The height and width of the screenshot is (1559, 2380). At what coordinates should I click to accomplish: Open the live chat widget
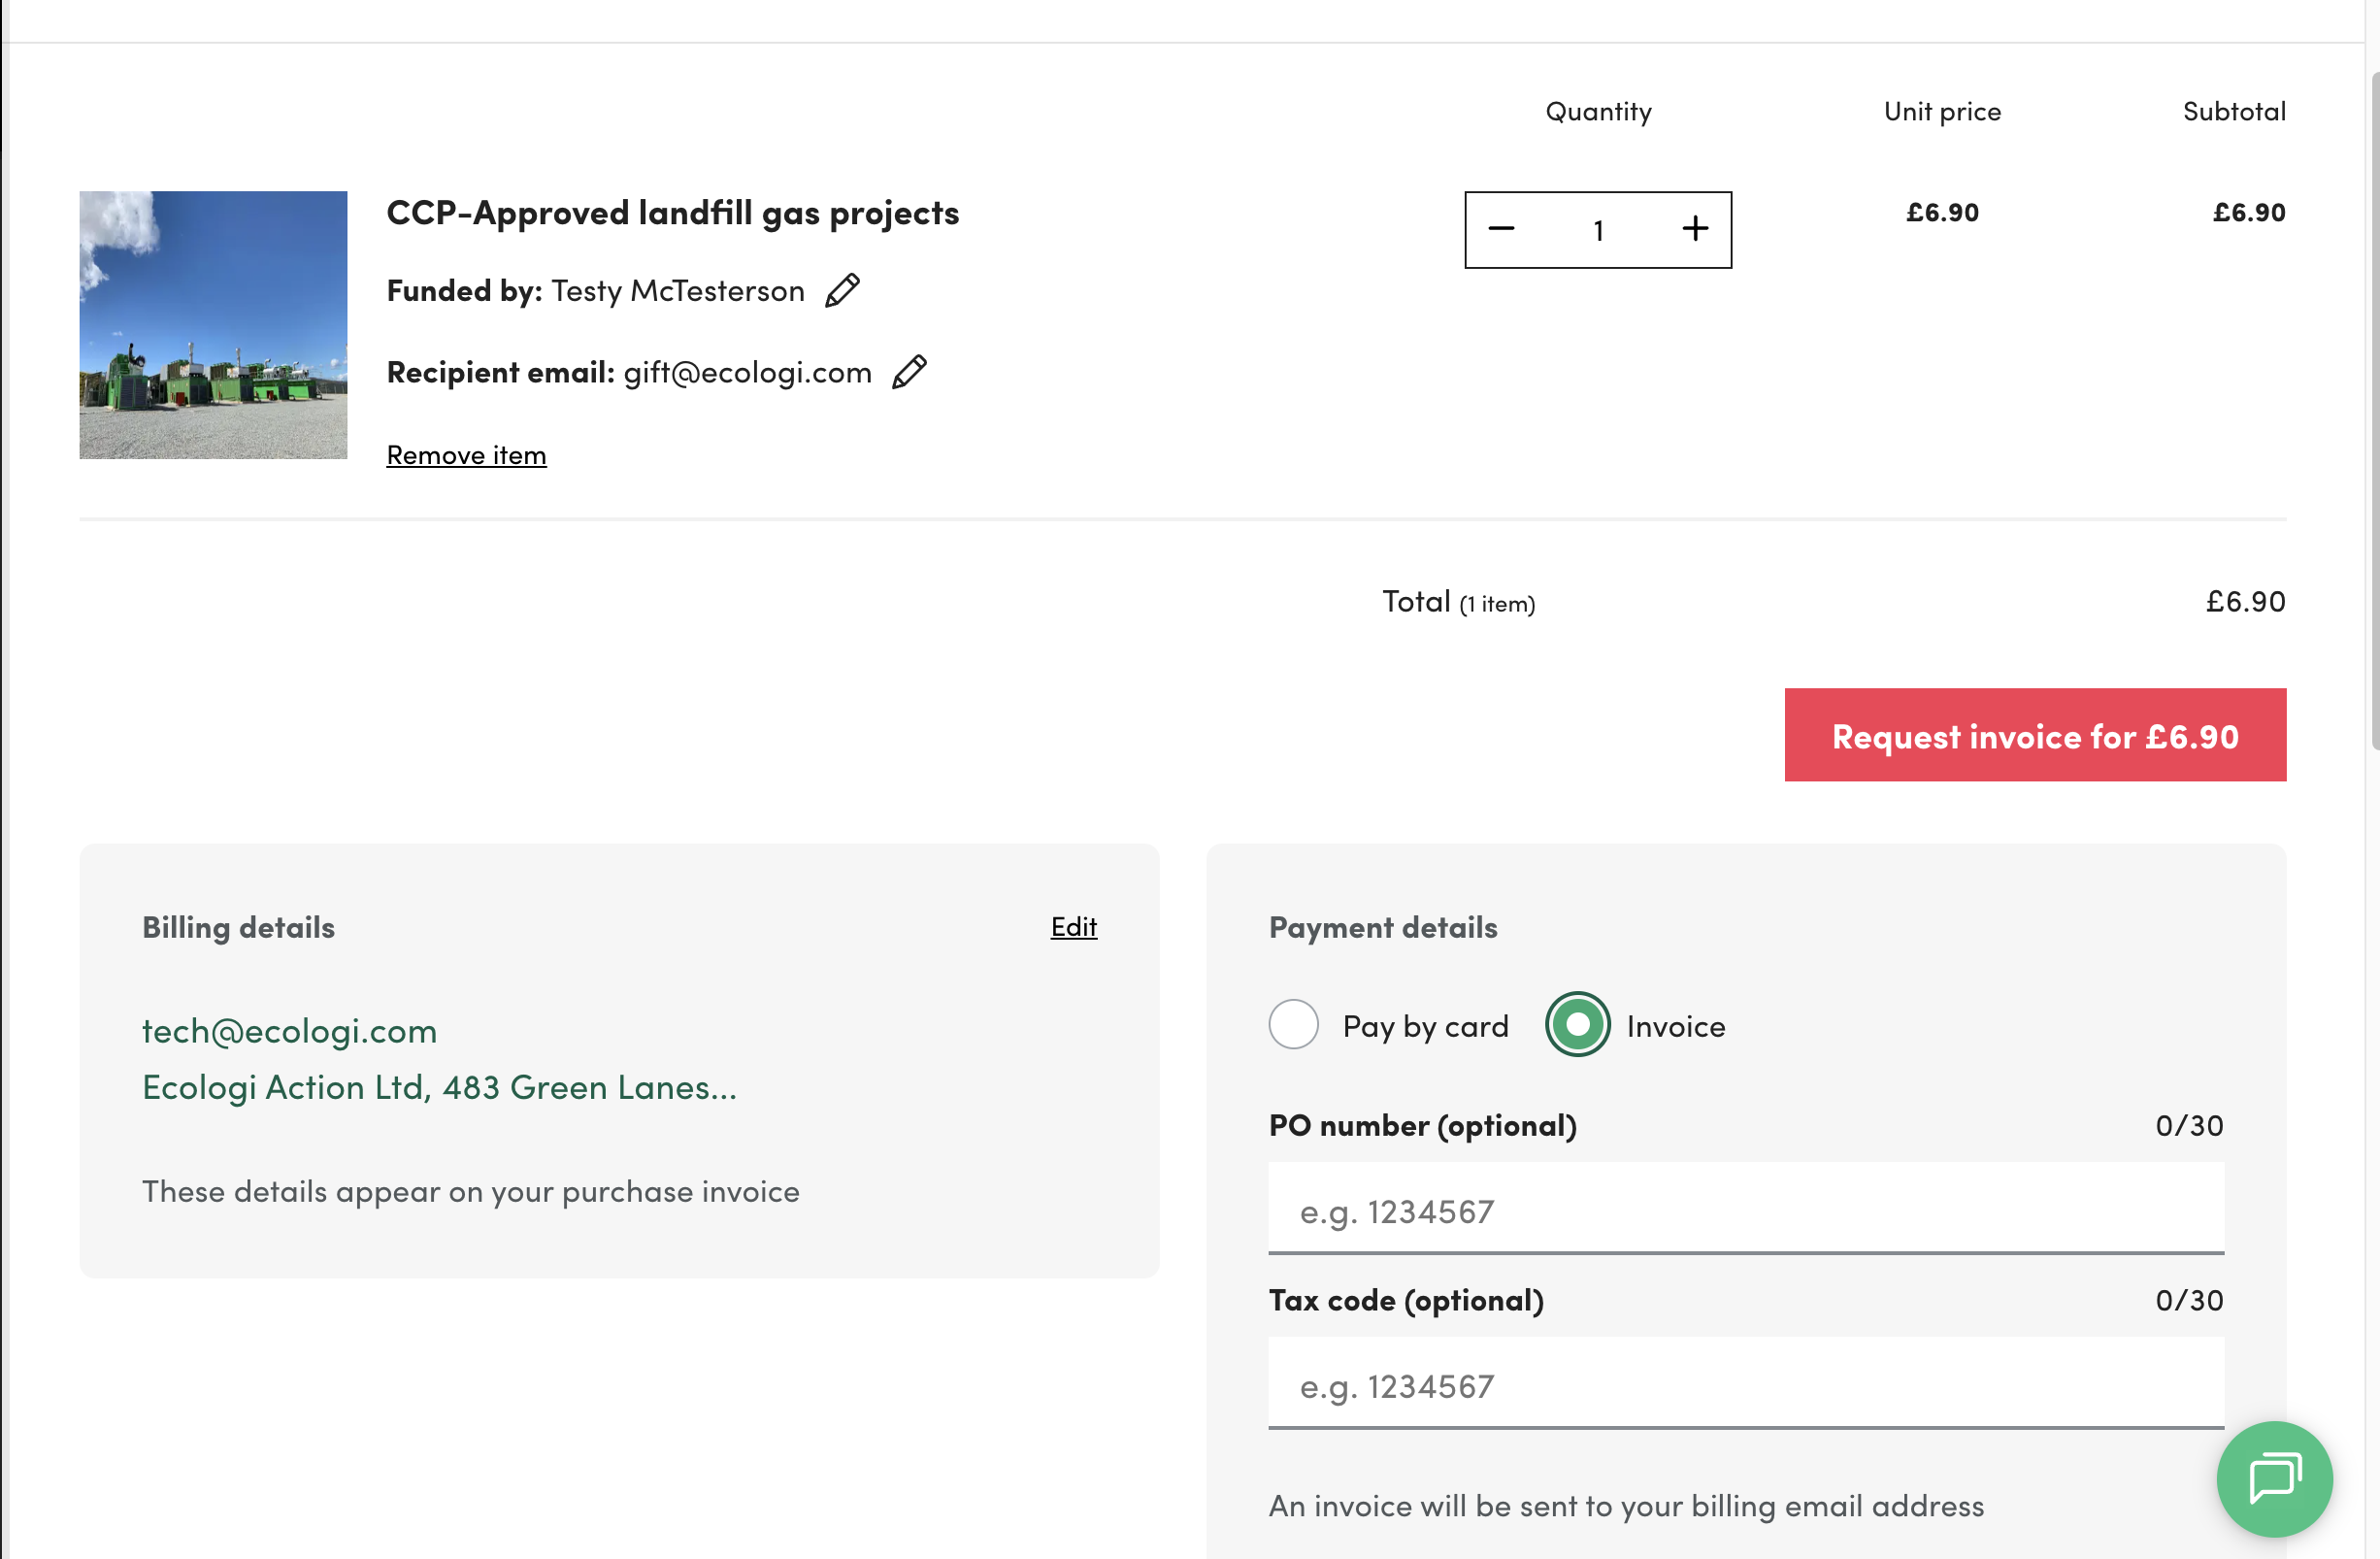[x=2274, y=1478]
